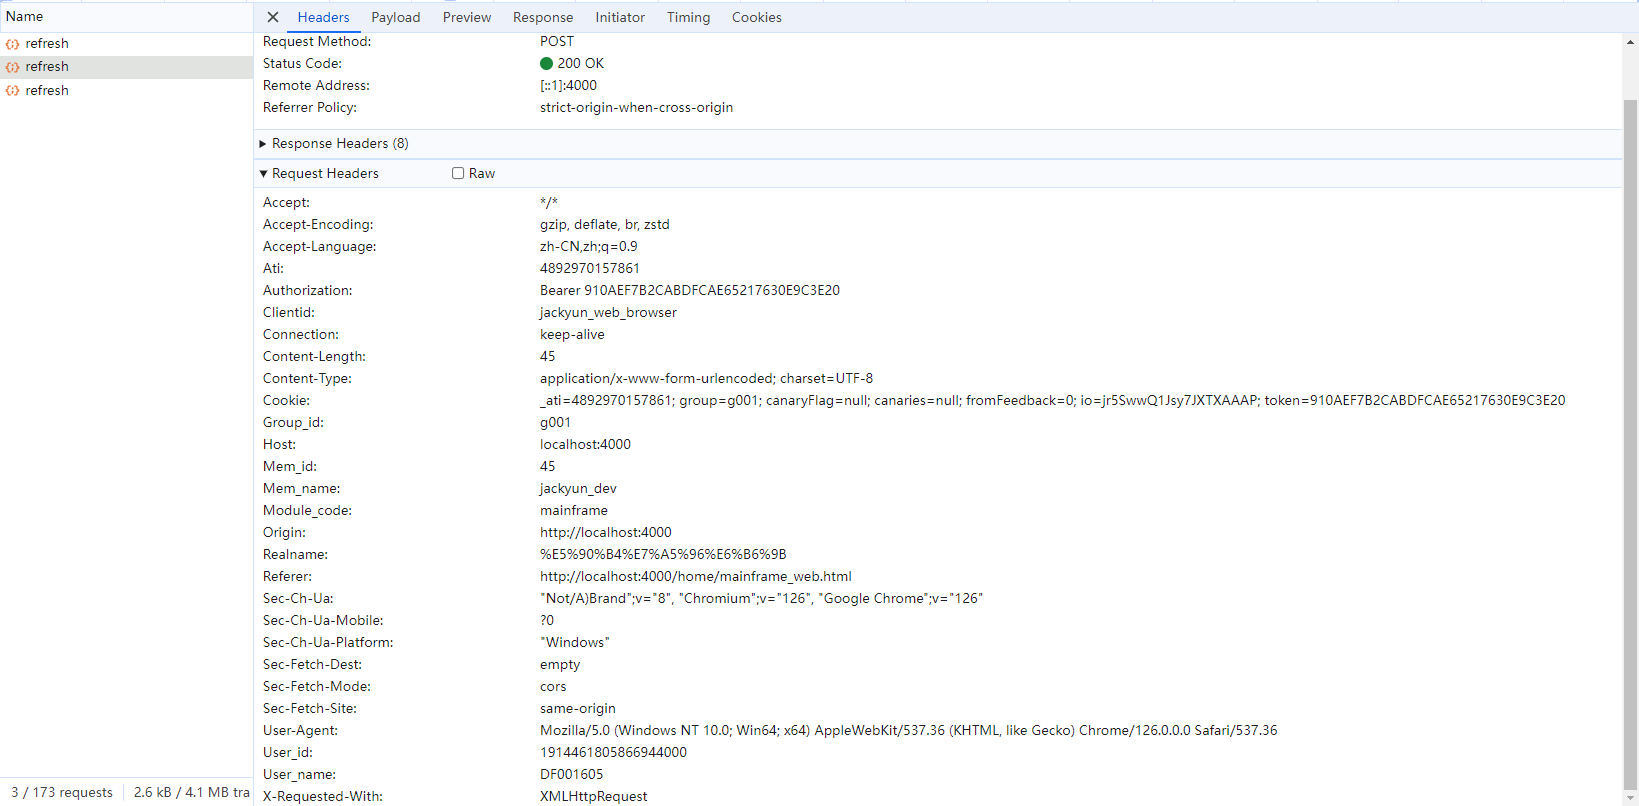Click the Content-Type value application/x-www-form-urlencoded
This screenshot has width=1639, height=806.
tap(706, 379)
